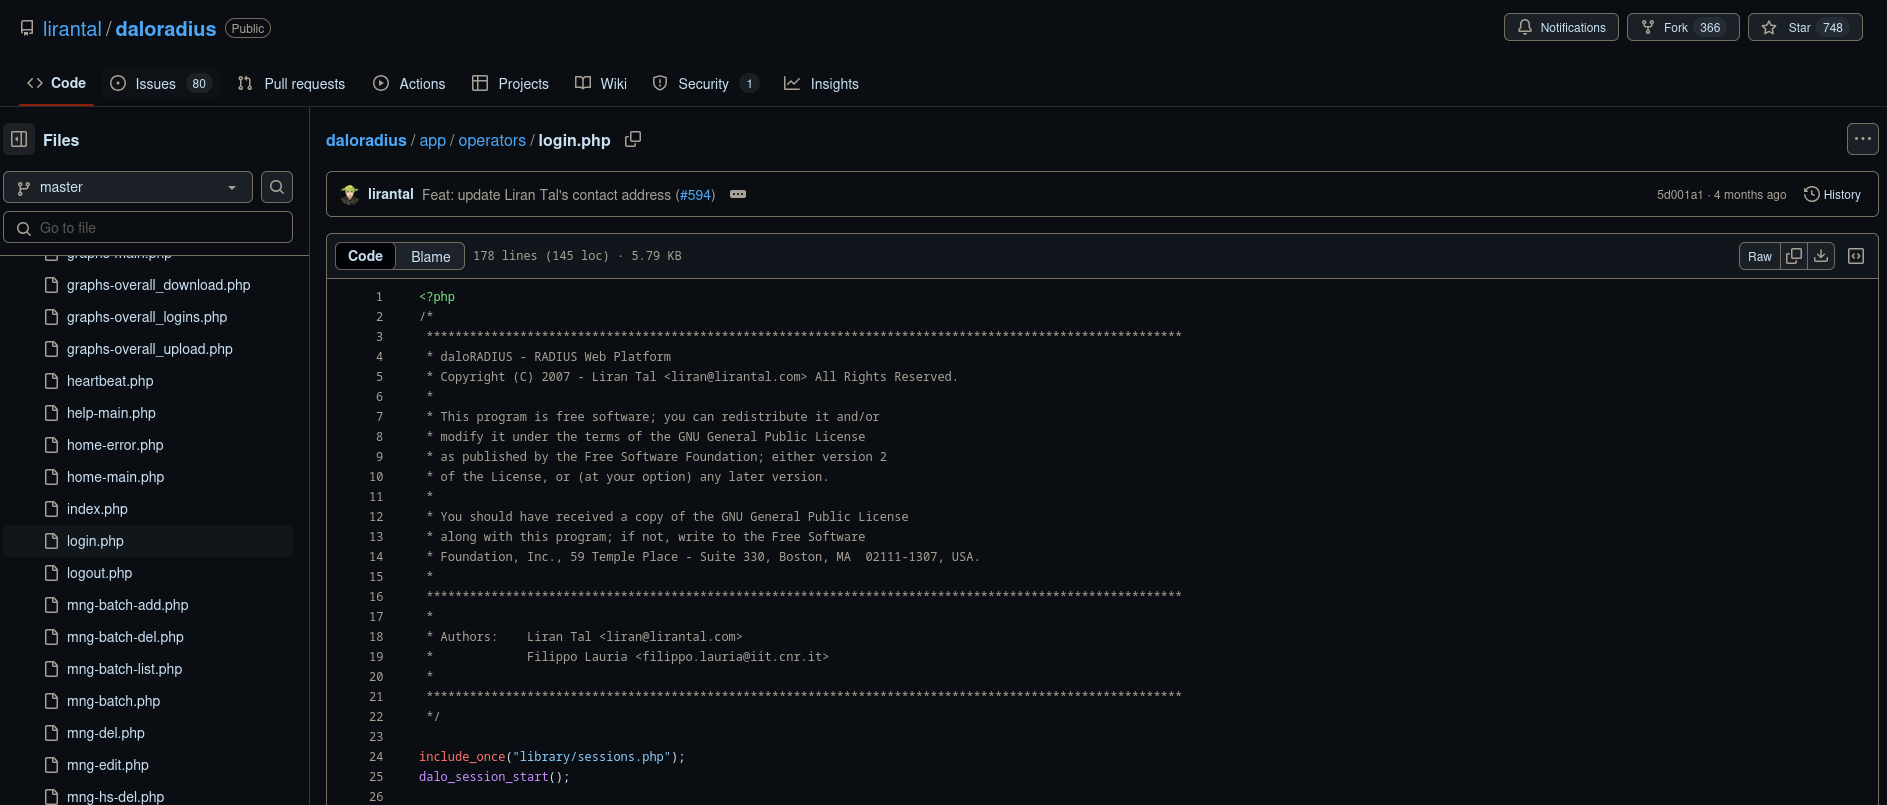Expand the commit message details ellipsis
The image size is (1887, 805).
(738, 194)
